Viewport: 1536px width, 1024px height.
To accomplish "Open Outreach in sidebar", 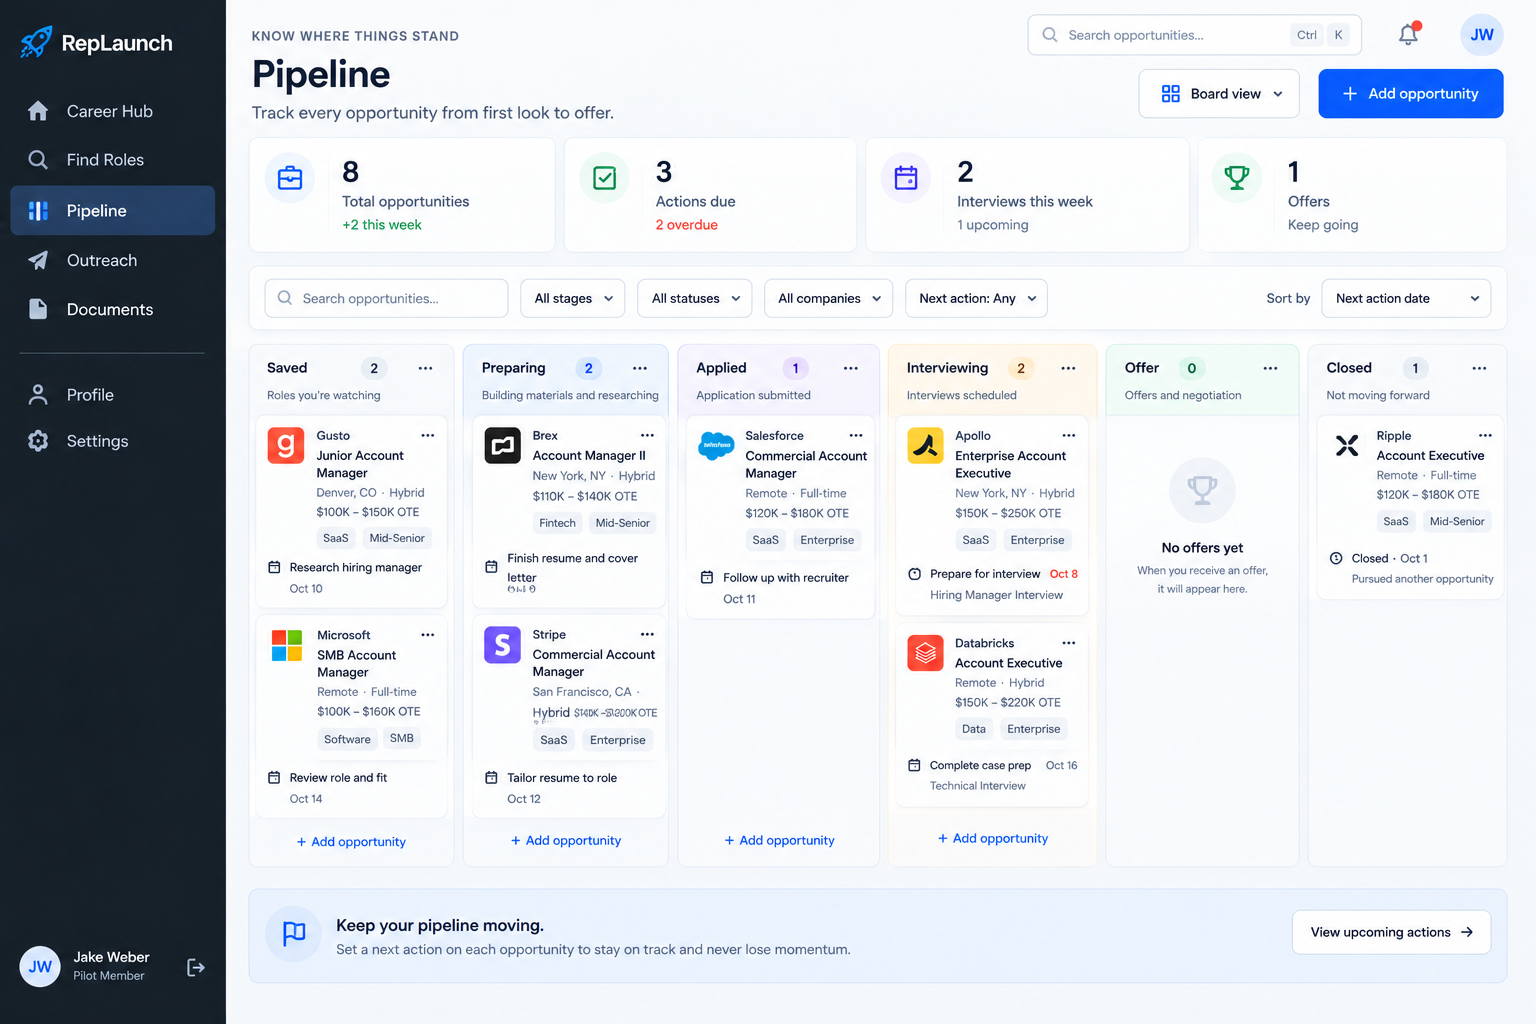I will [x=112, y=260].
